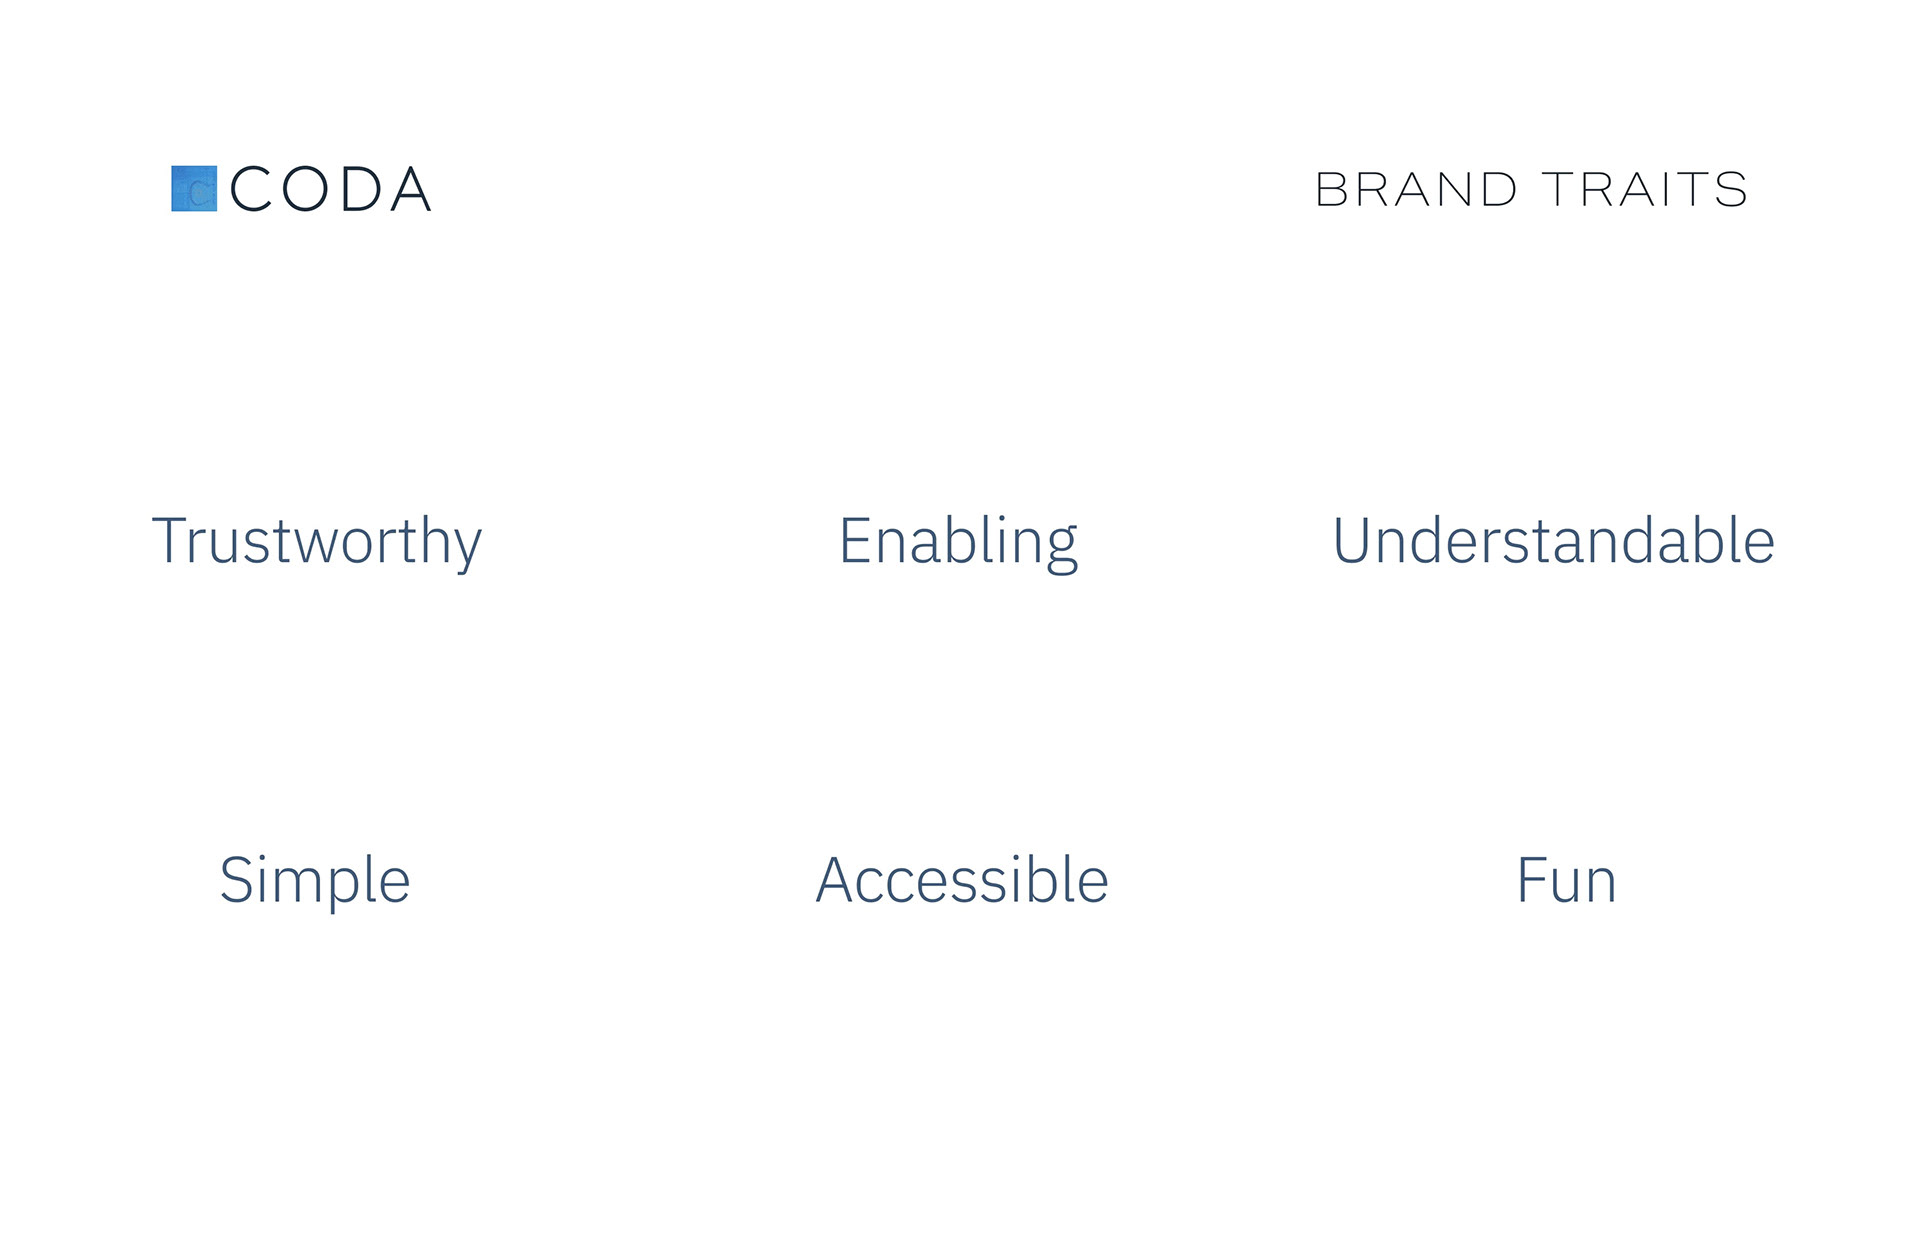
Task: Click the capital E of Enabling
Action: [856, 541]
